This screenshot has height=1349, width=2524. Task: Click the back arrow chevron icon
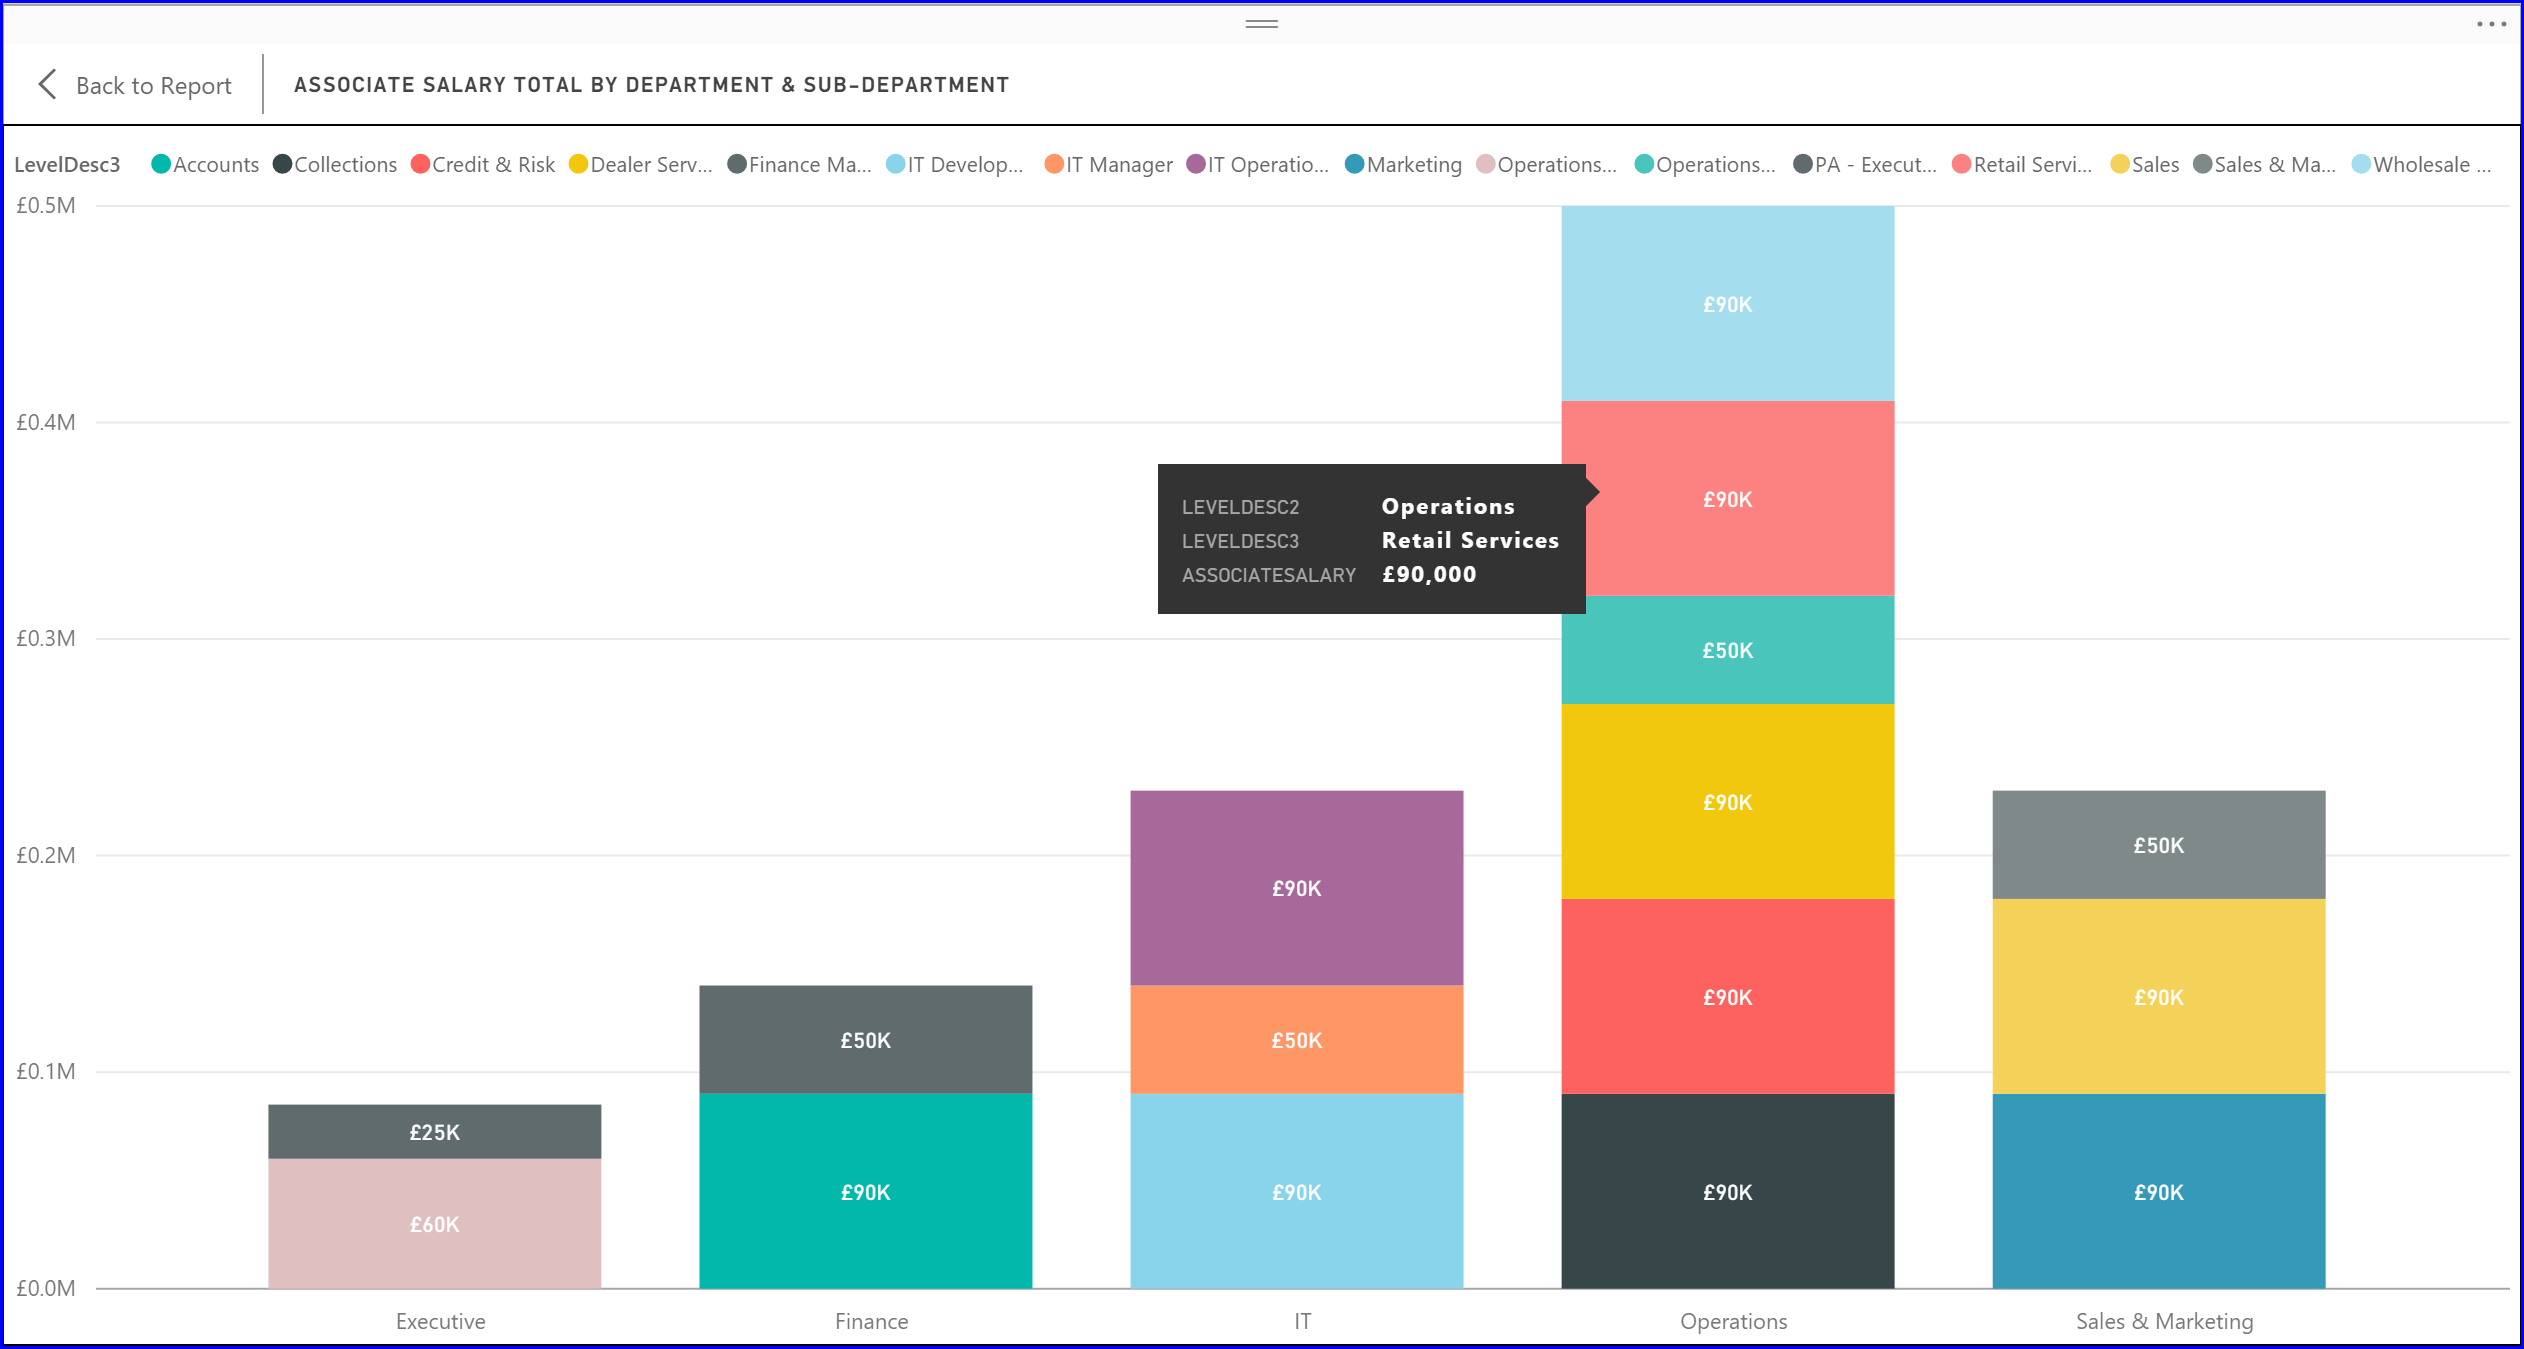tap(47, 84)
